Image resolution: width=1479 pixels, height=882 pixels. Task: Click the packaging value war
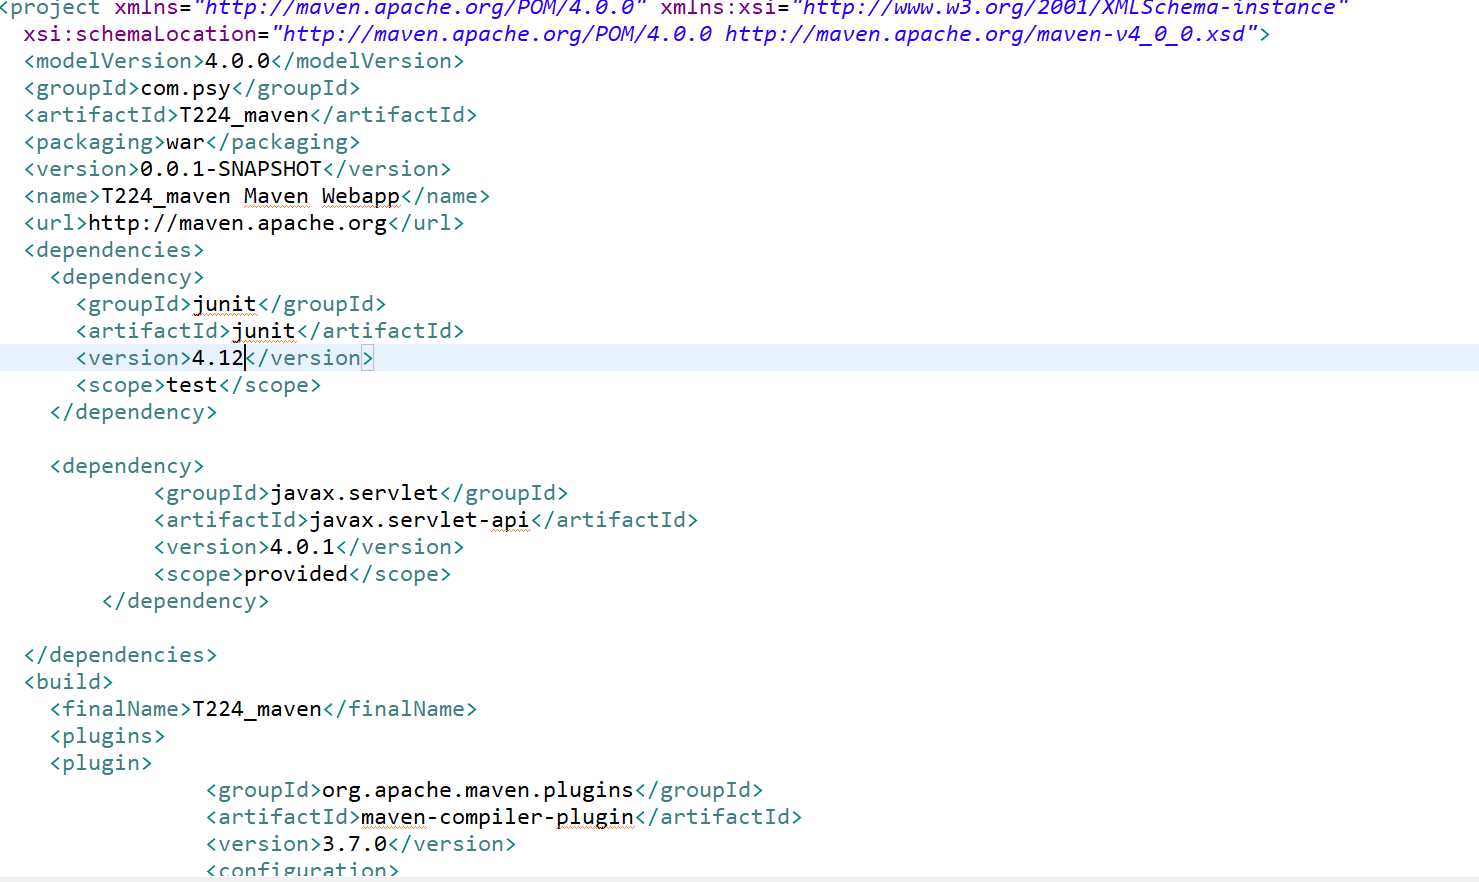pos(186,142)
